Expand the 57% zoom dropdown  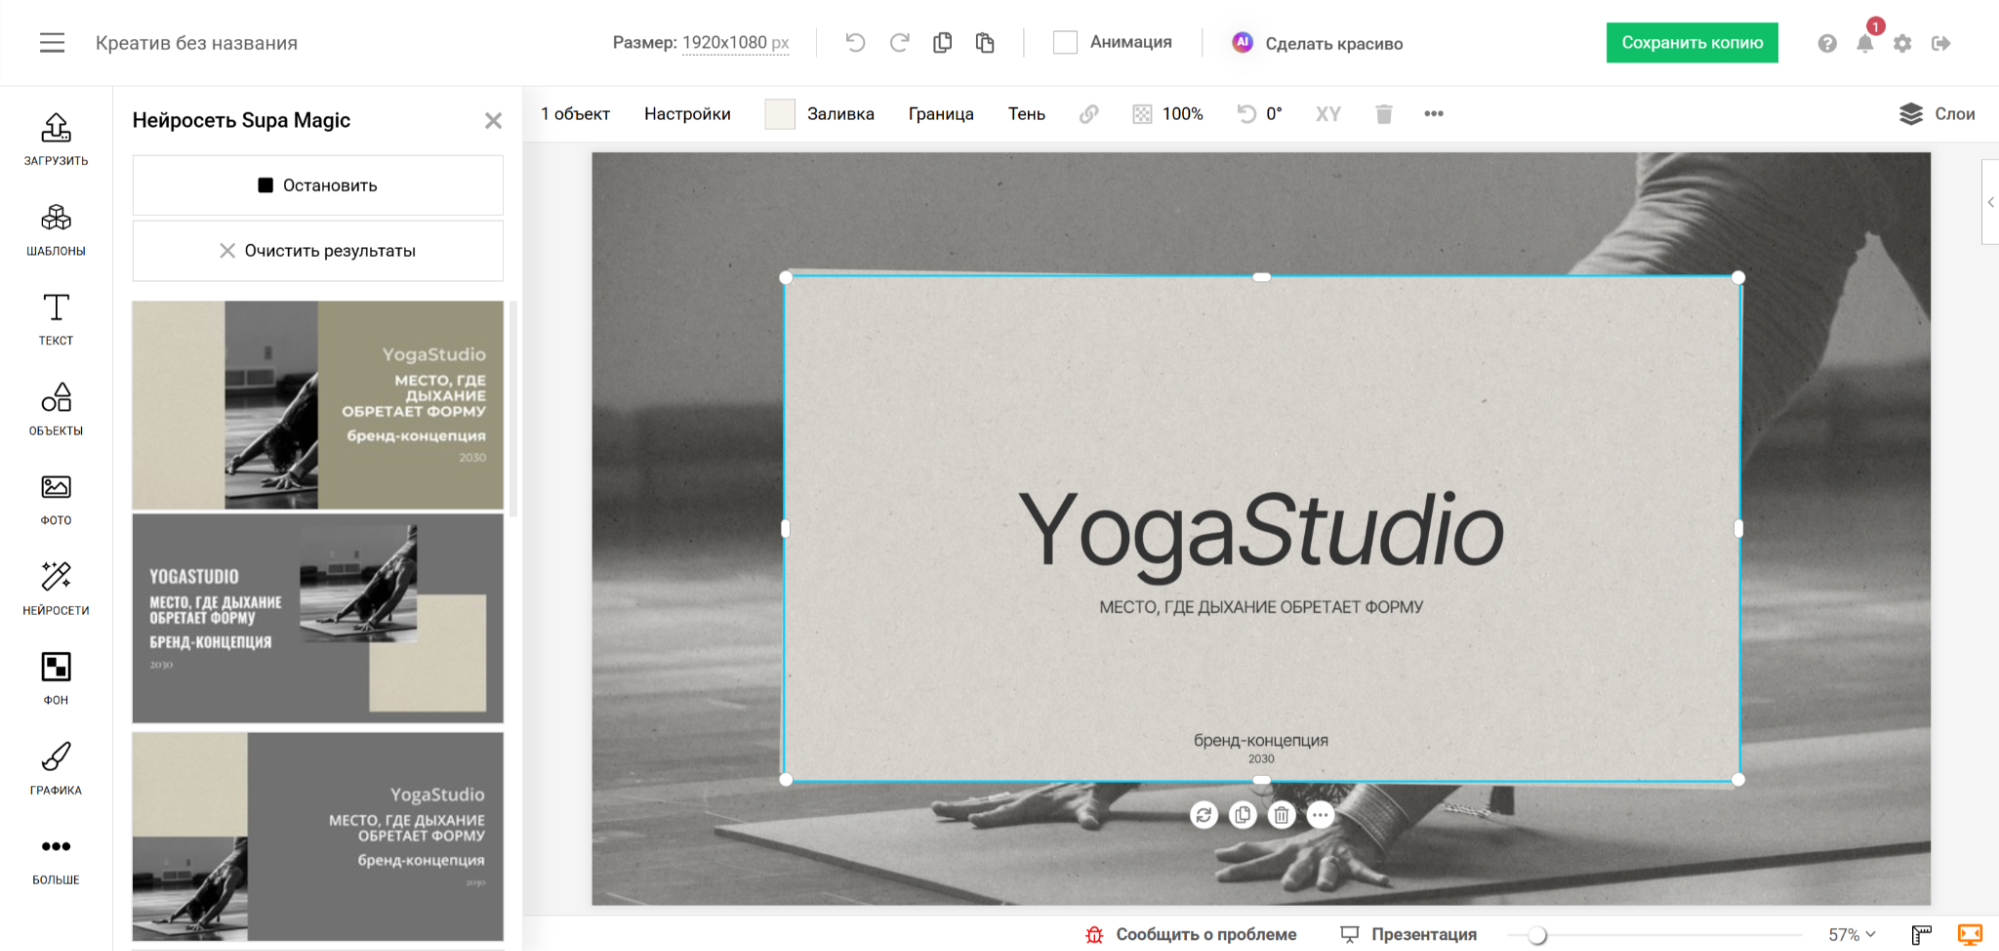point(1851,934)
